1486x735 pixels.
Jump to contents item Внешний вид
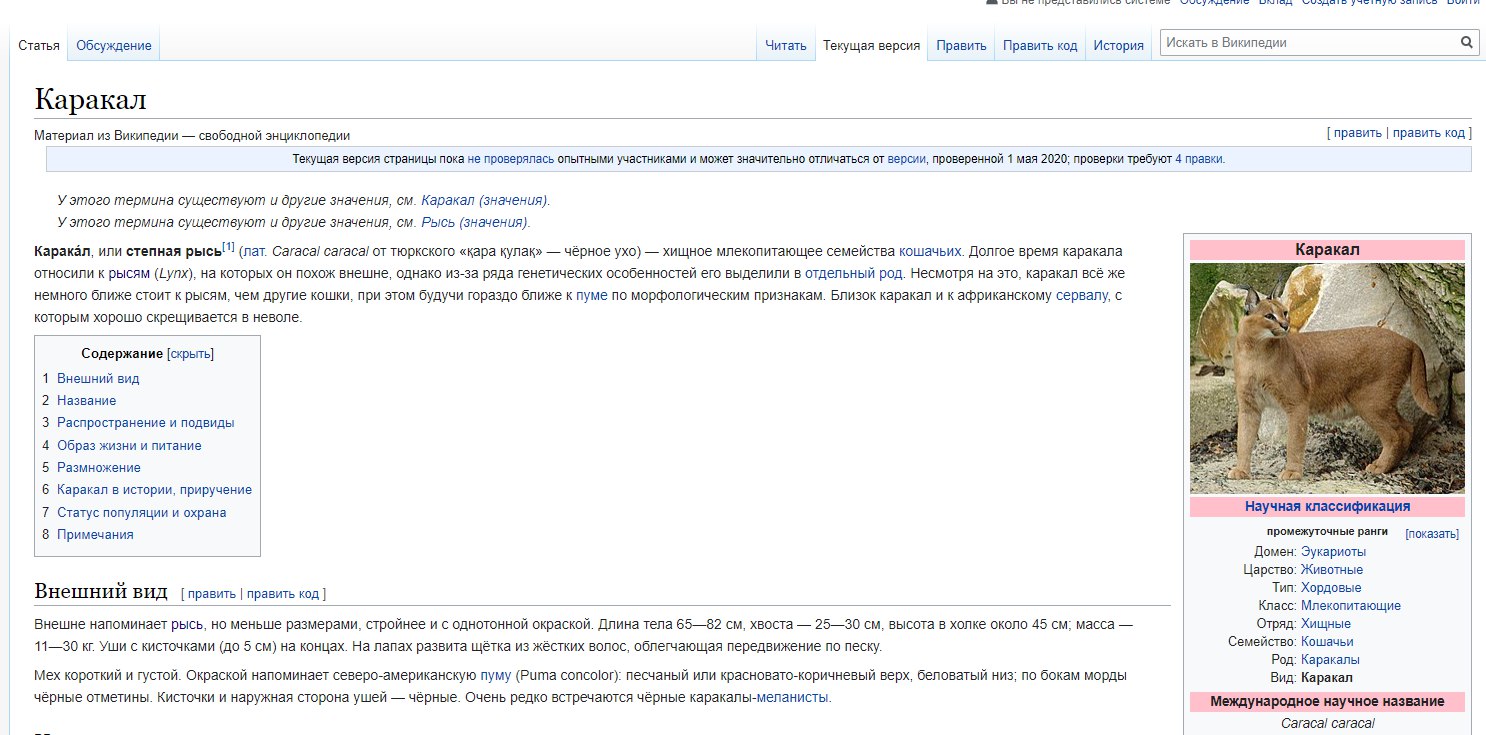[98, 379]
